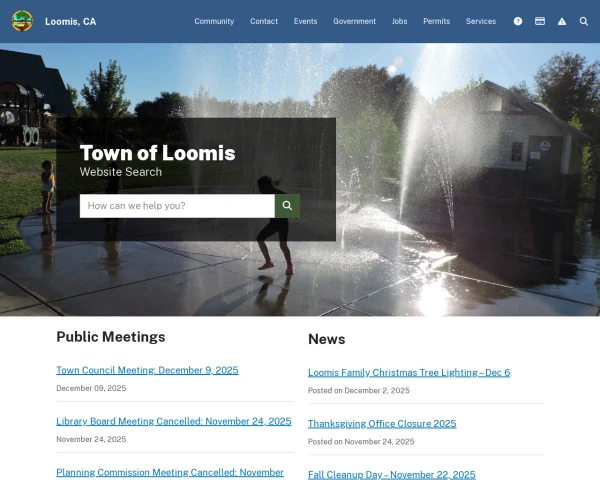Open the help question mark icon
This screenshot has width=600, height=480.
click(518, 21)
